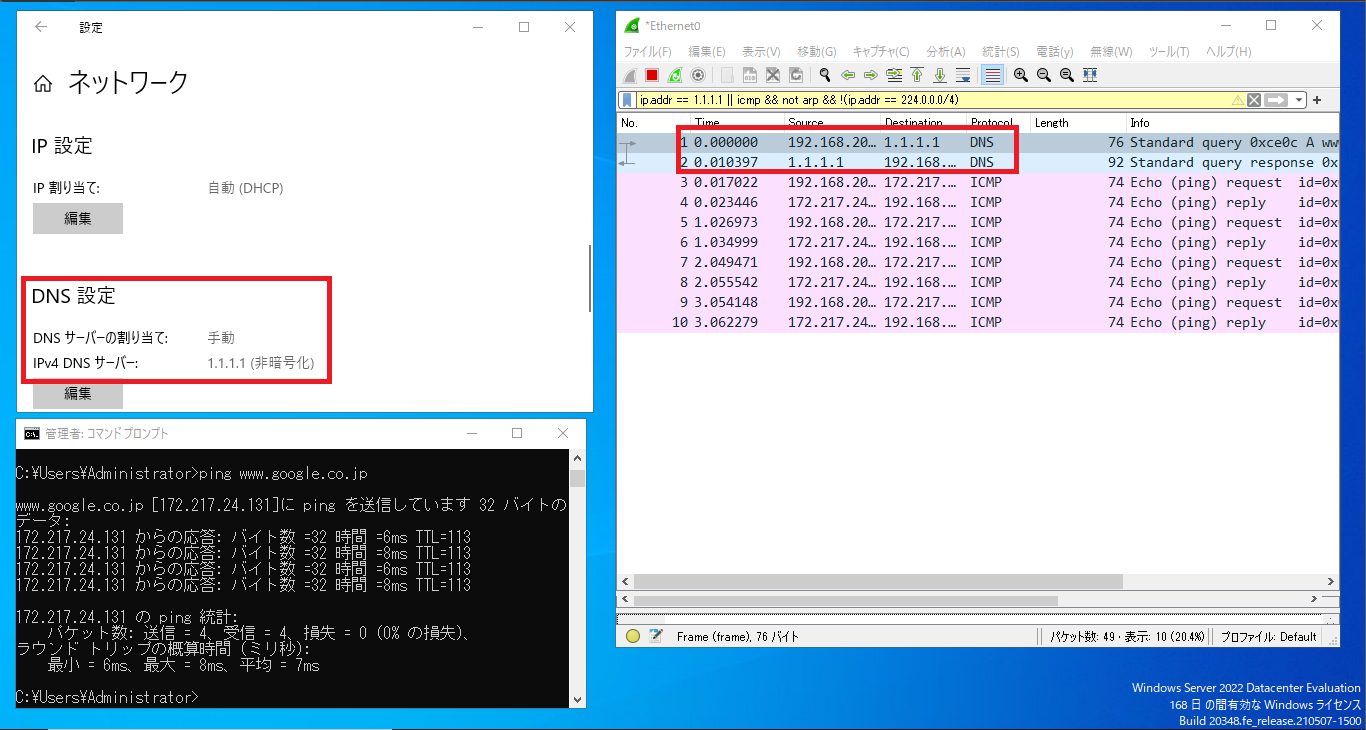
Task: Open the display filter bookmark menu
Action: pyautogui.click(x=628, y=100)
